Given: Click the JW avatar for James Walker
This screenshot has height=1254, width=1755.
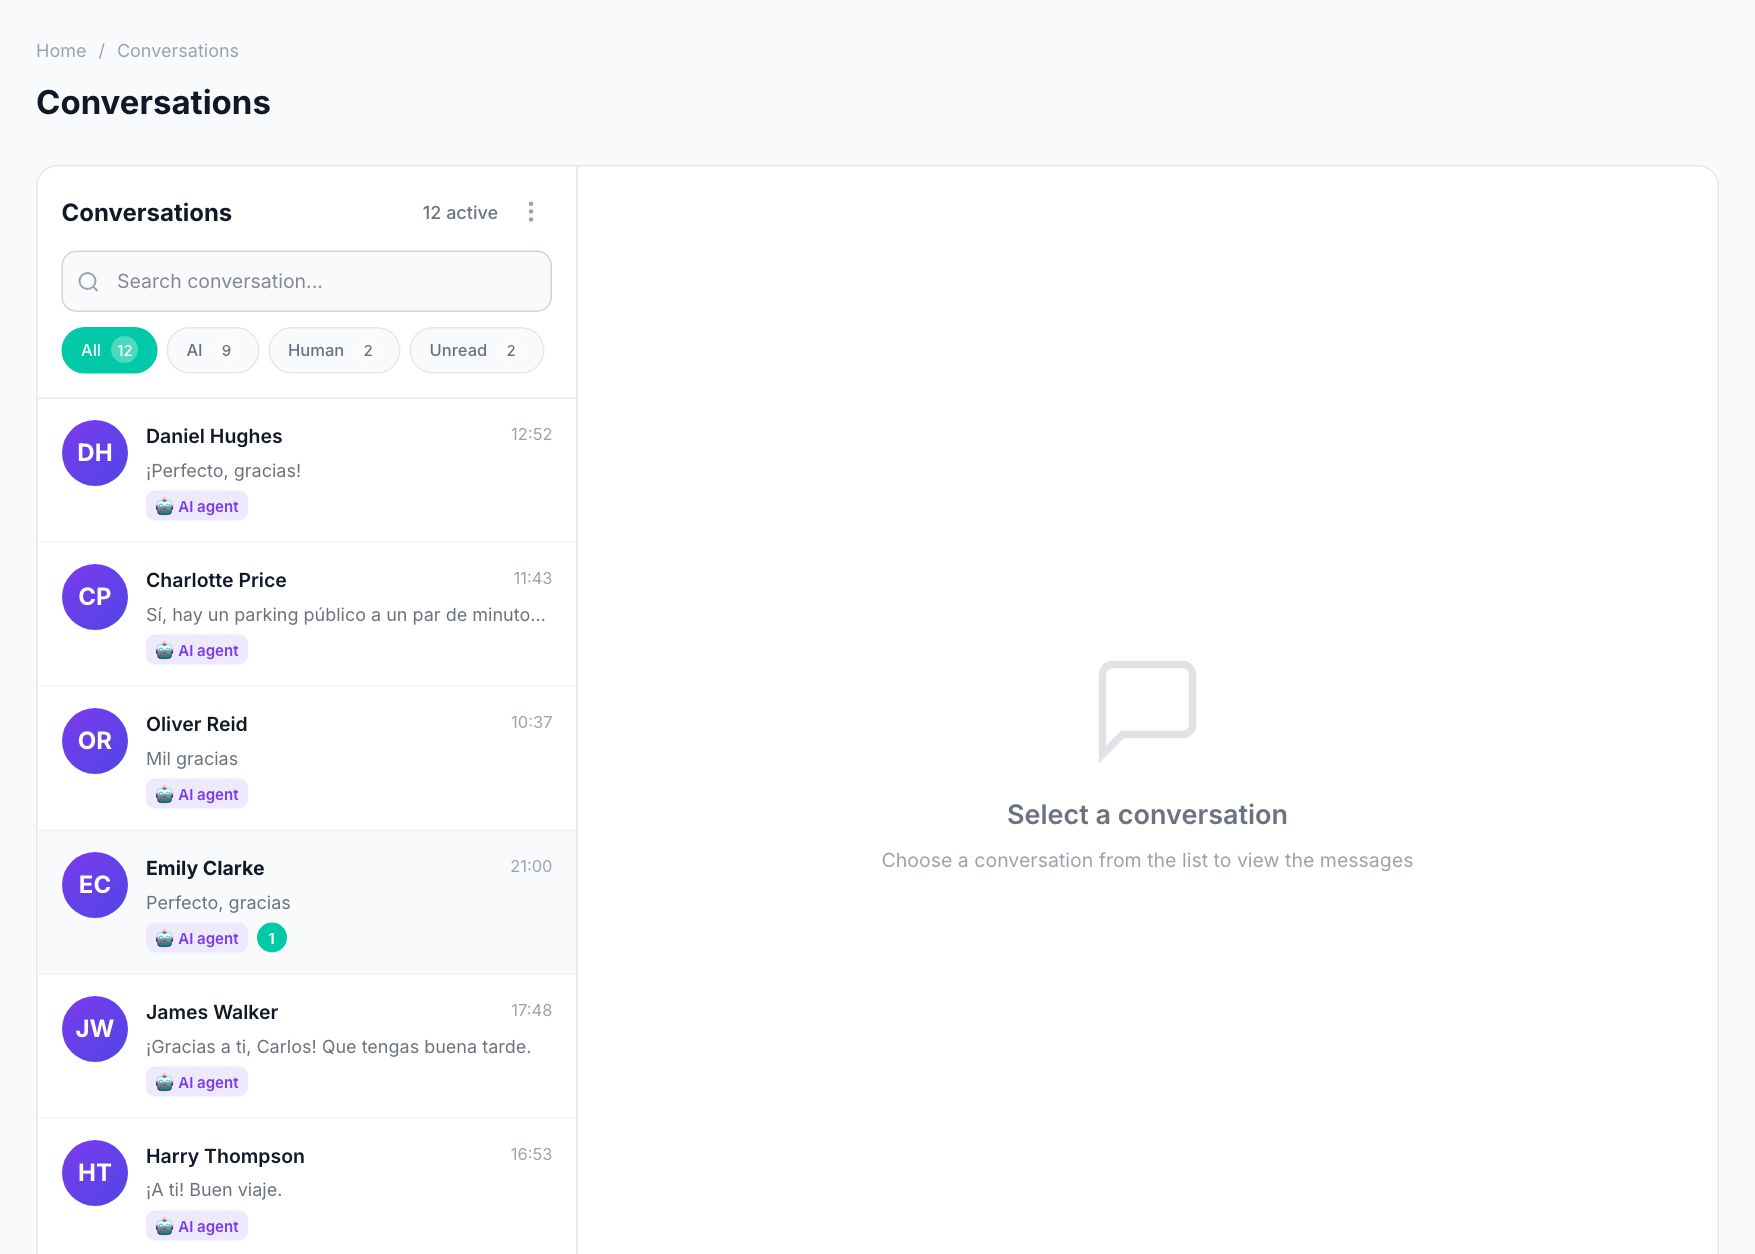Looking at the screenshot, I should click(x=95, y=1029).
